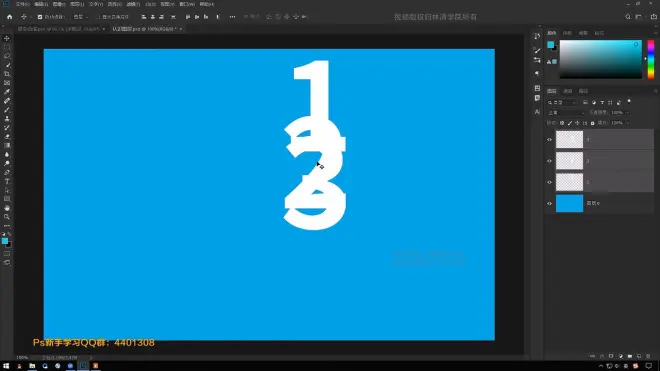Viewport: 660px width, 371px height.
Task: Open the Edit menu
Action: (x=41, y=4)
